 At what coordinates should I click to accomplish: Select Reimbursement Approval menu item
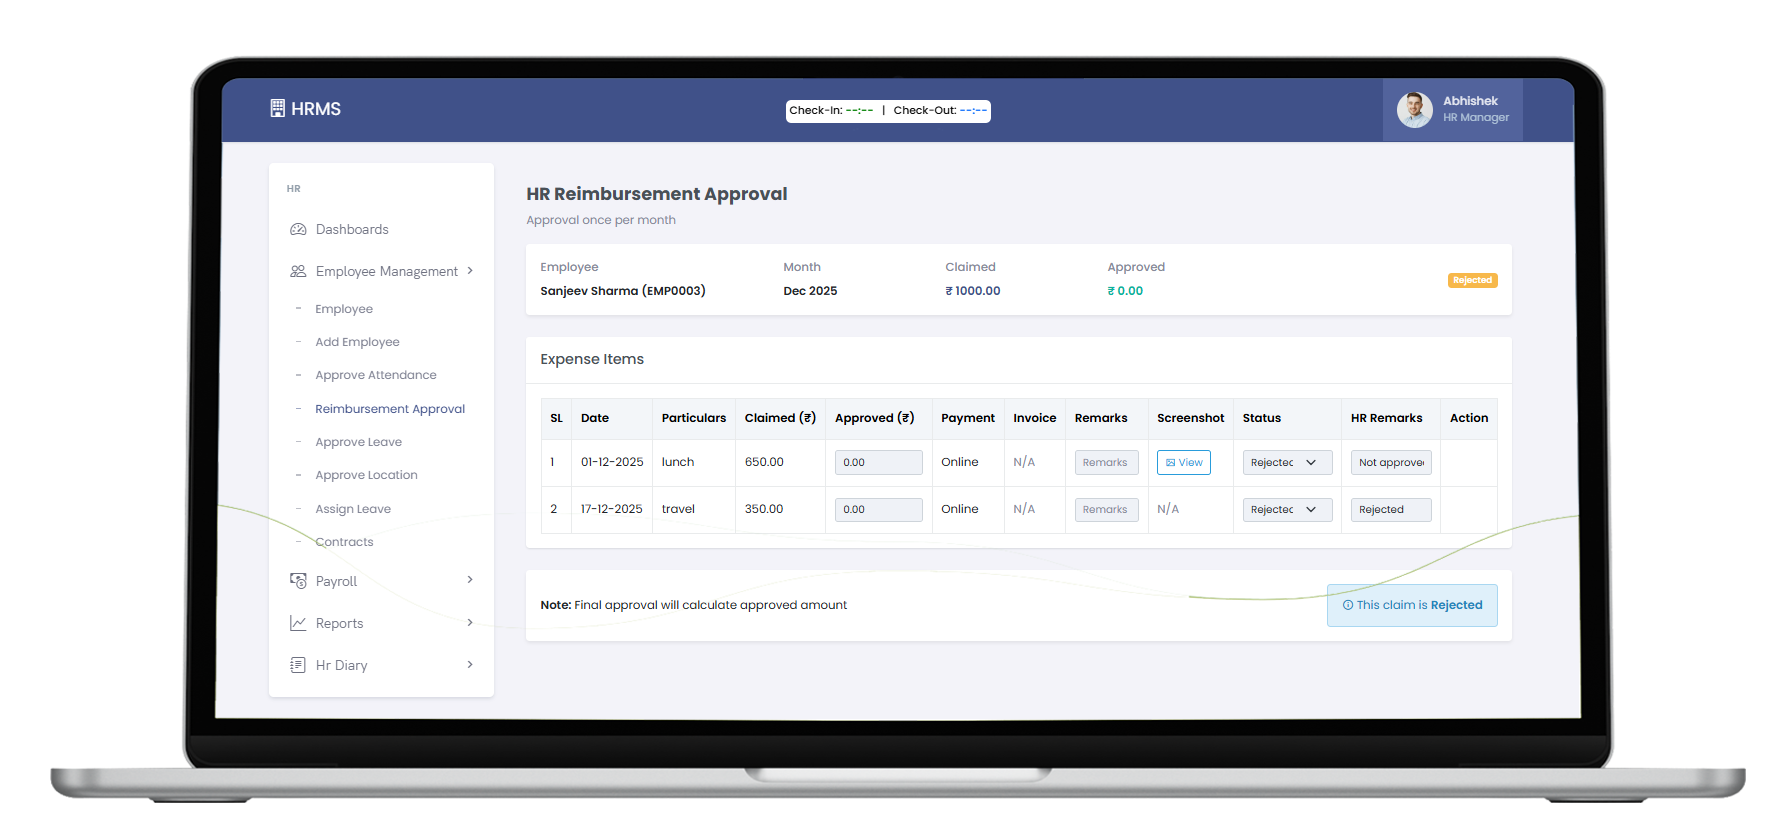(390, 409)
